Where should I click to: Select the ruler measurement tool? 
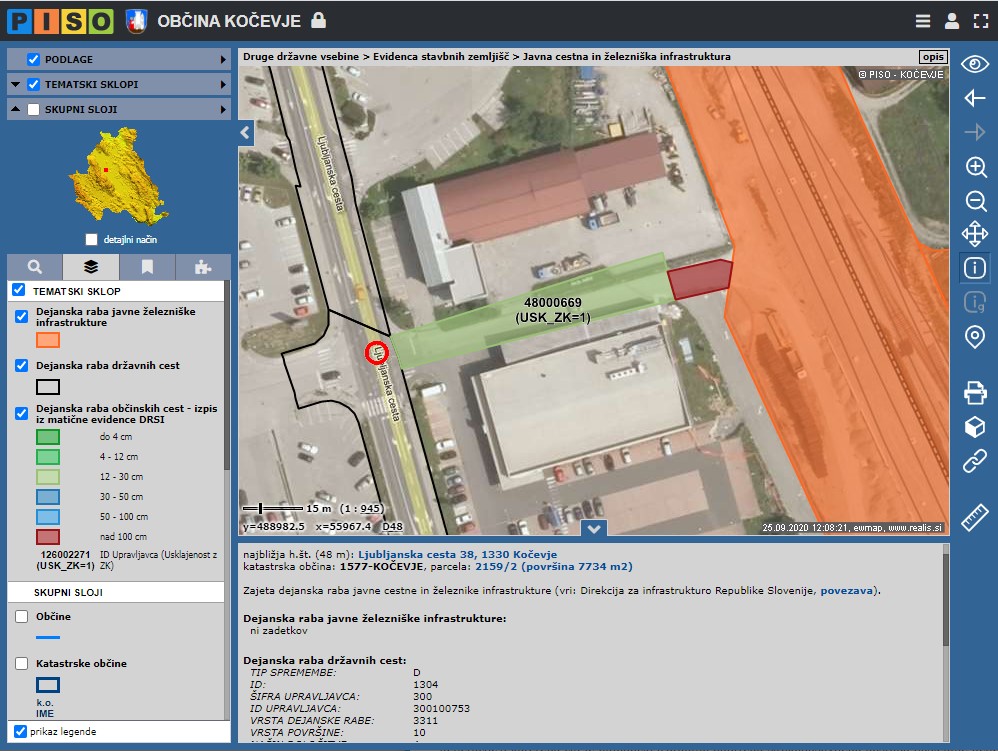(x=975, y=517)
